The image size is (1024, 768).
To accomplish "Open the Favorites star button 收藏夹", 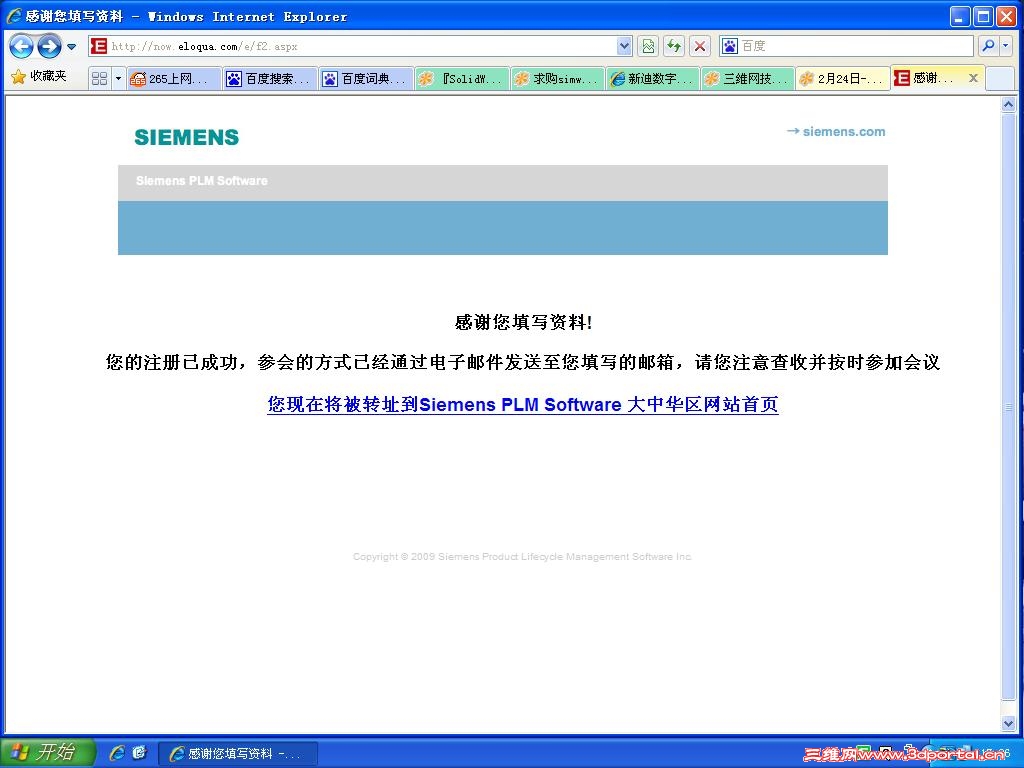I will (39, 76).
